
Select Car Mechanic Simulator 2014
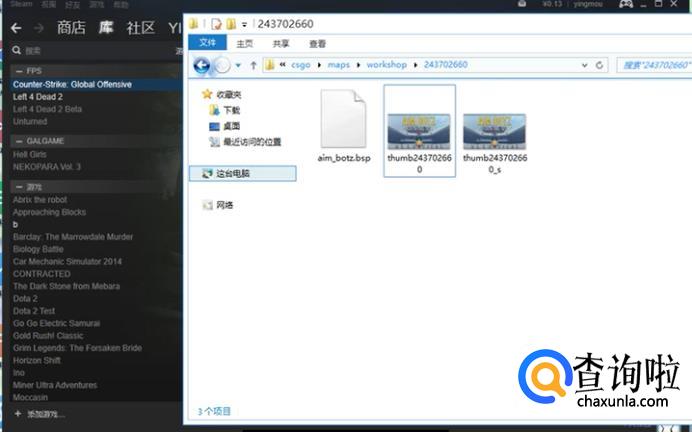point(67,262)
